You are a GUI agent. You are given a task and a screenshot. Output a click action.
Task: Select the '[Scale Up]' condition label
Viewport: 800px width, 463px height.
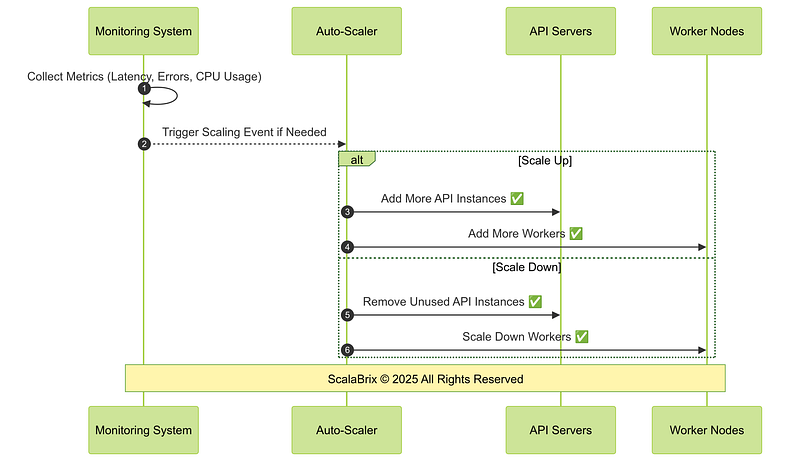545,161
